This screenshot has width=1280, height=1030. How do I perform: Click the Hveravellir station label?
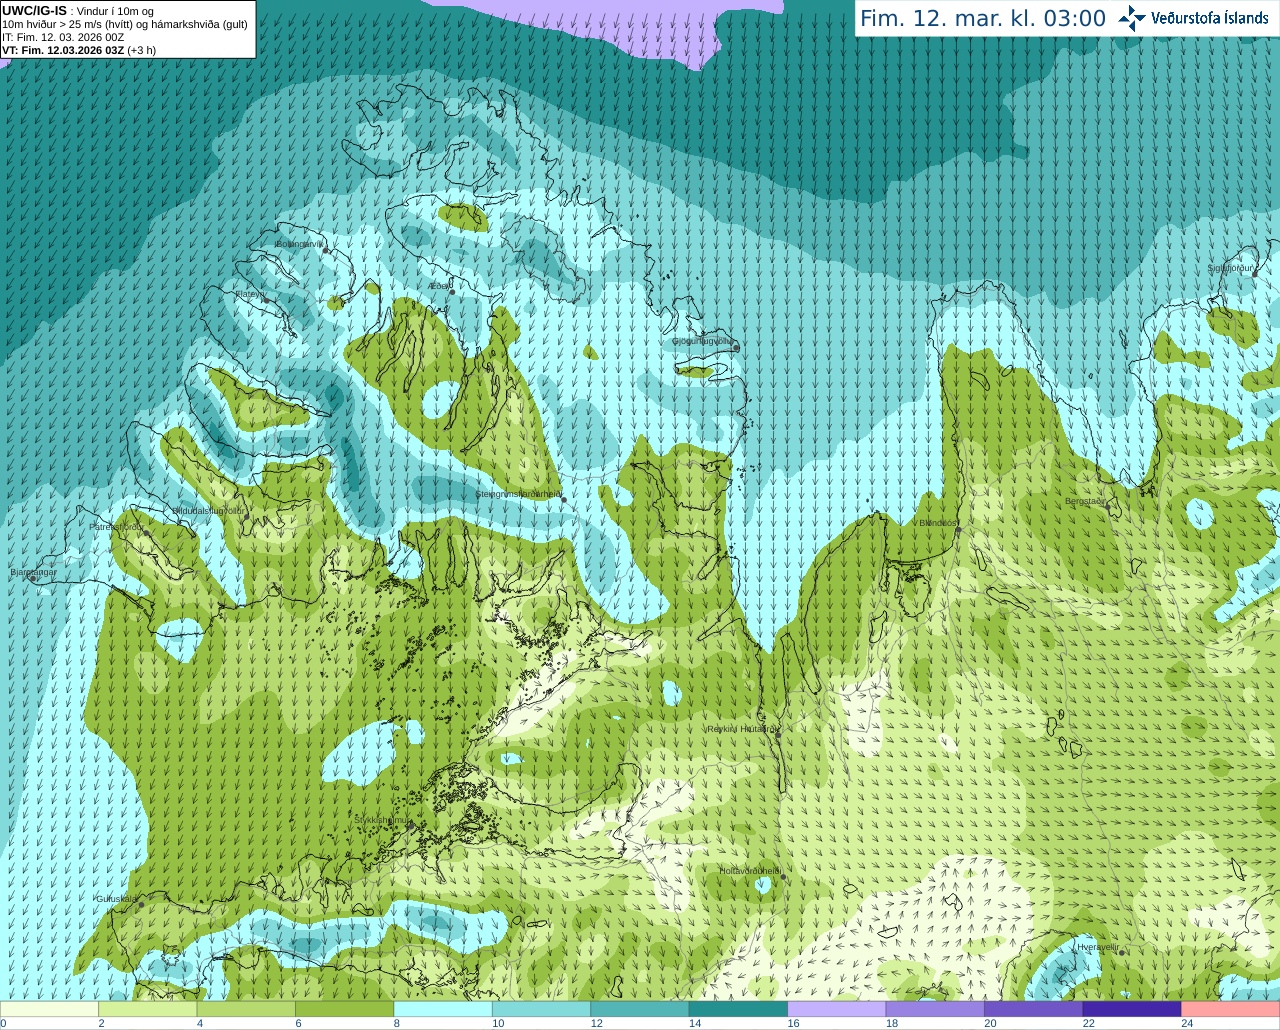[x=1098, y=947]
